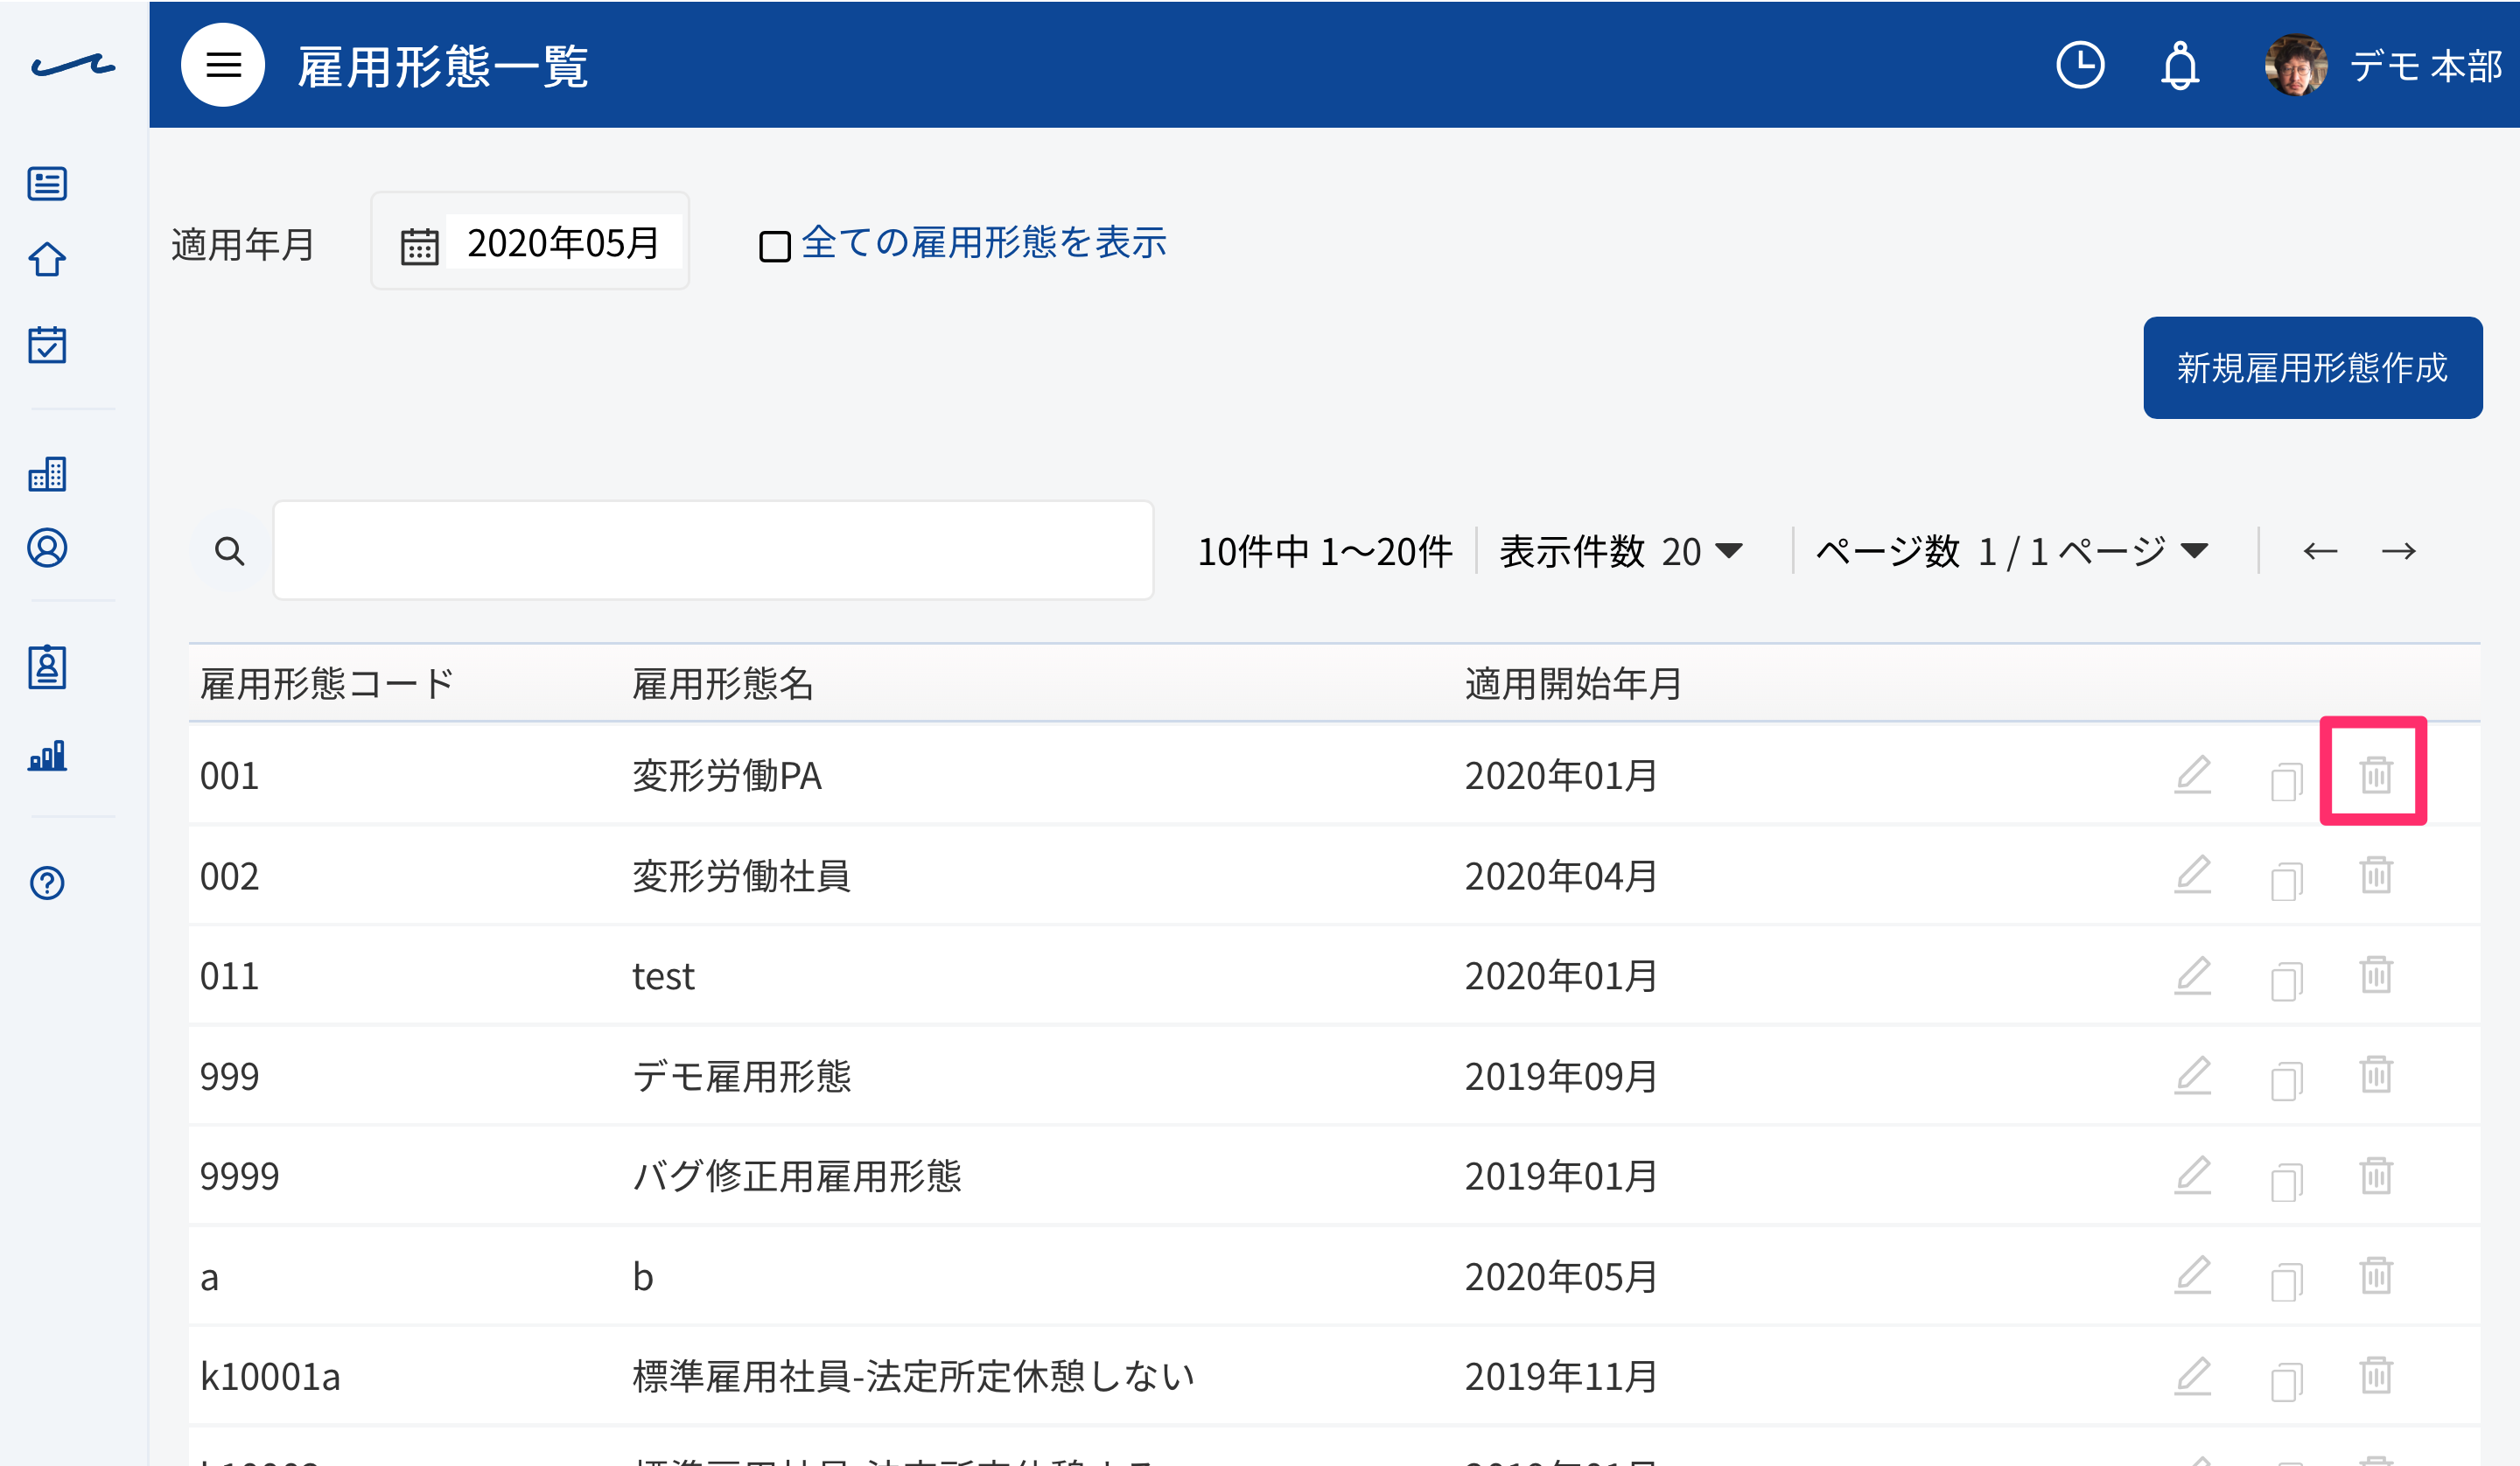Screen dimensions: 2520x1466
Task: Click the 2020年04月 start date cell
Action: point(1561,876)
